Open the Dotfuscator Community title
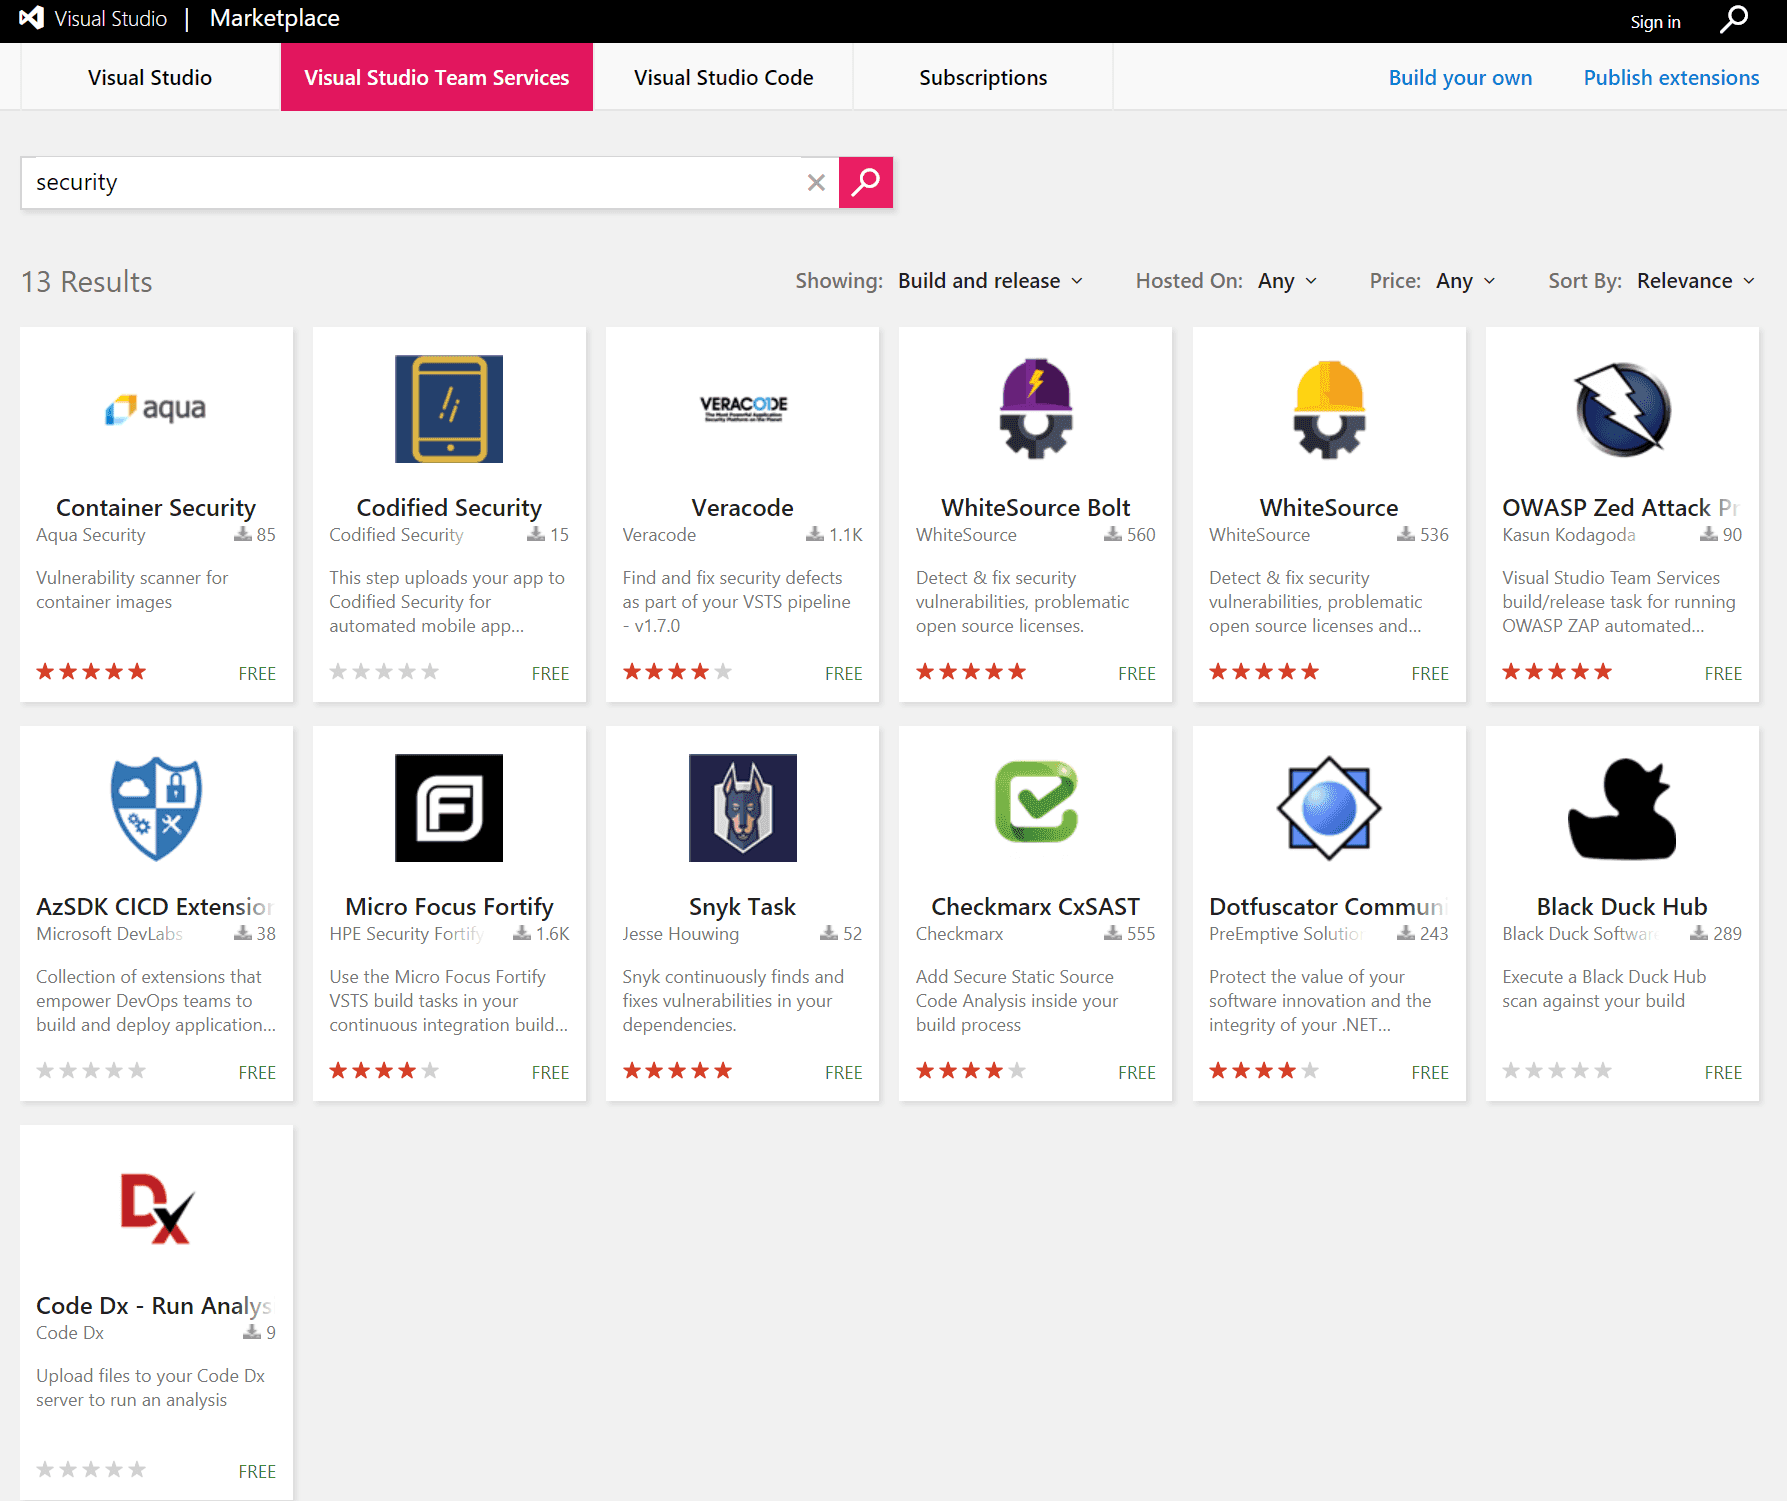Viewport: 1787px width, 1501px height. click(x=1328, y=906)
